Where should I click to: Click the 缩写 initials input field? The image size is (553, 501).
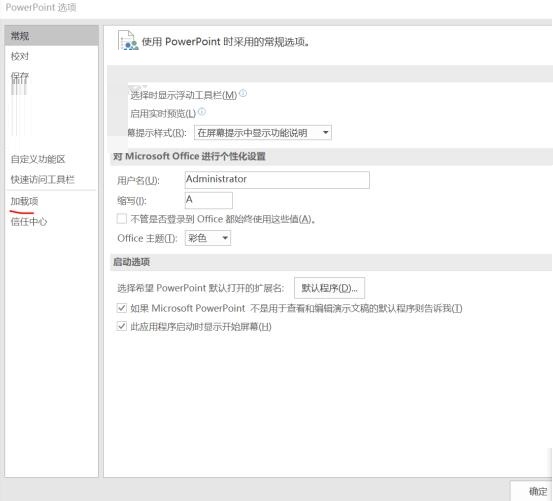pyautogui.click(x=209, y=200)
